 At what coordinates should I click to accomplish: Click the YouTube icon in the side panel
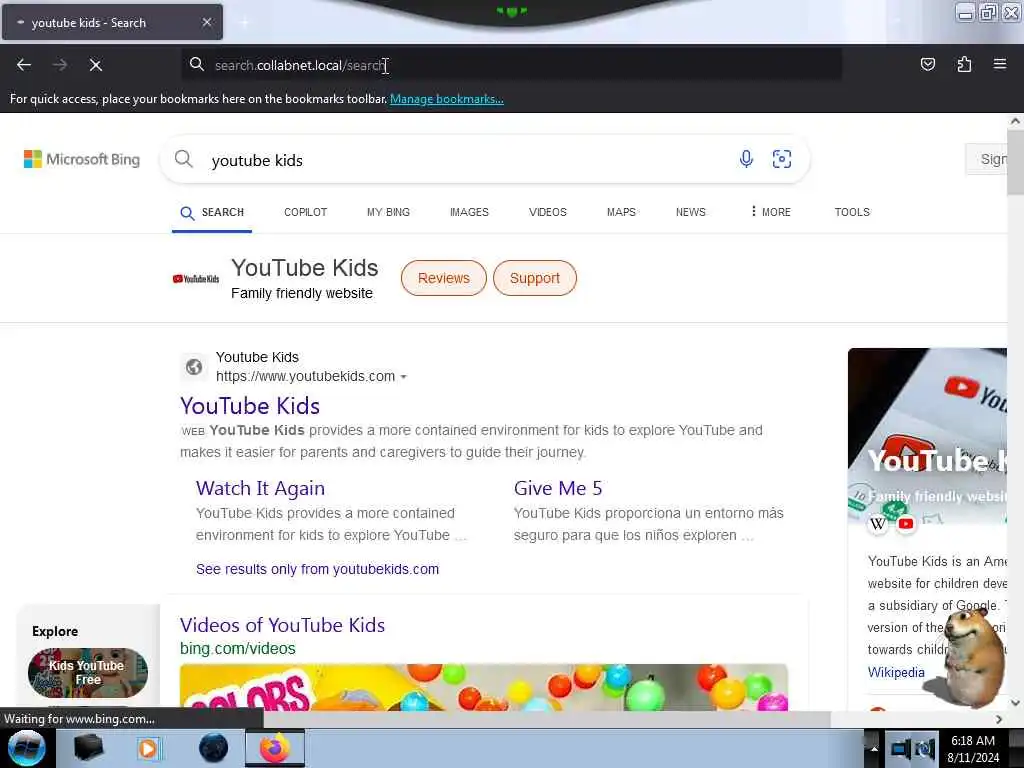click(x=906, y=524)
